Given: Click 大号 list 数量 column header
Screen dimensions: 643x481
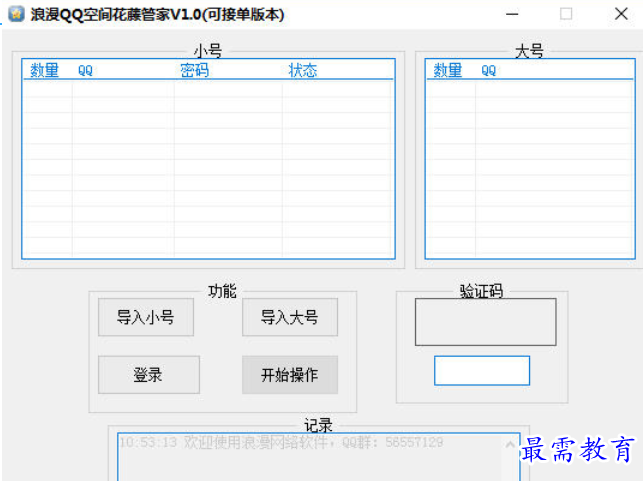Looking at the screenshot, I should point(450,70).
